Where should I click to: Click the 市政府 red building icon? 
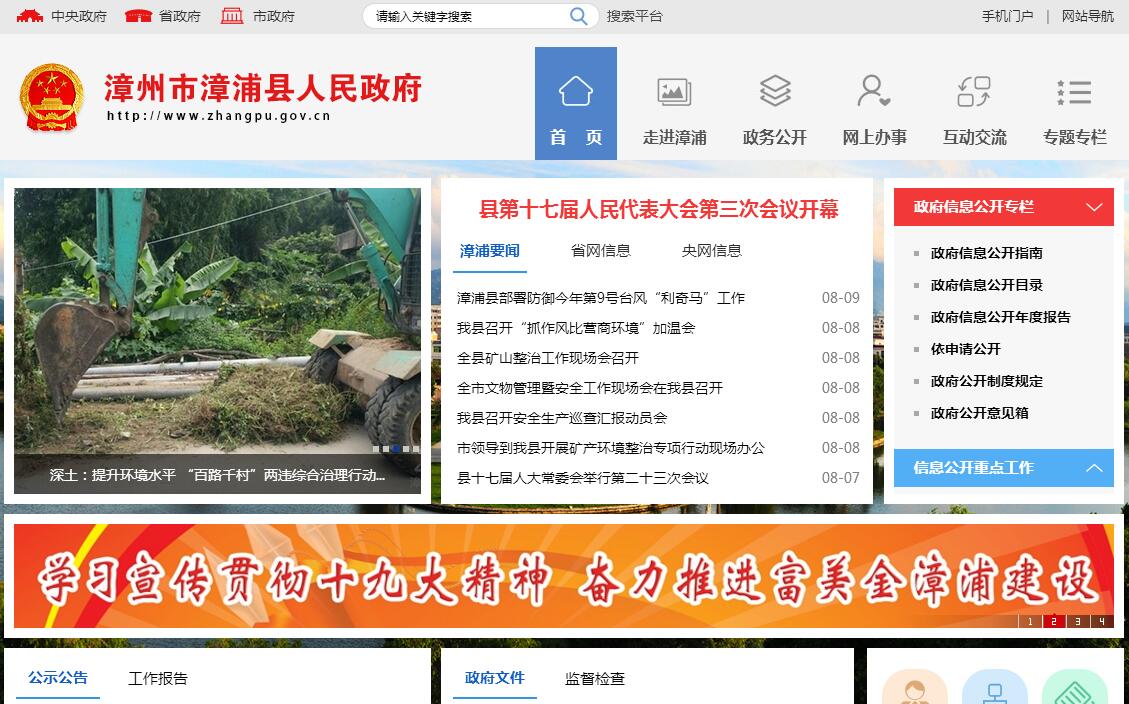point(232,16)
